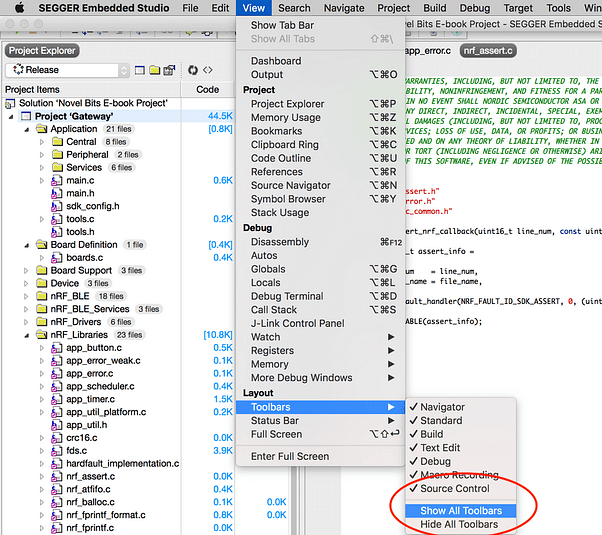Click the boards.c file icon
The height and width of the screenshot is (535, 602).
pos(56,258)
